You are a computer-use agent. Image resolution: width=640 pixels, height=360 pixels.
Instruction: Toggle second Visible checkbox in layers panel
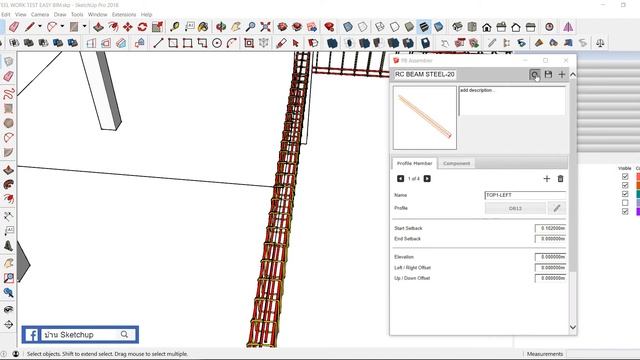[625, 185]
